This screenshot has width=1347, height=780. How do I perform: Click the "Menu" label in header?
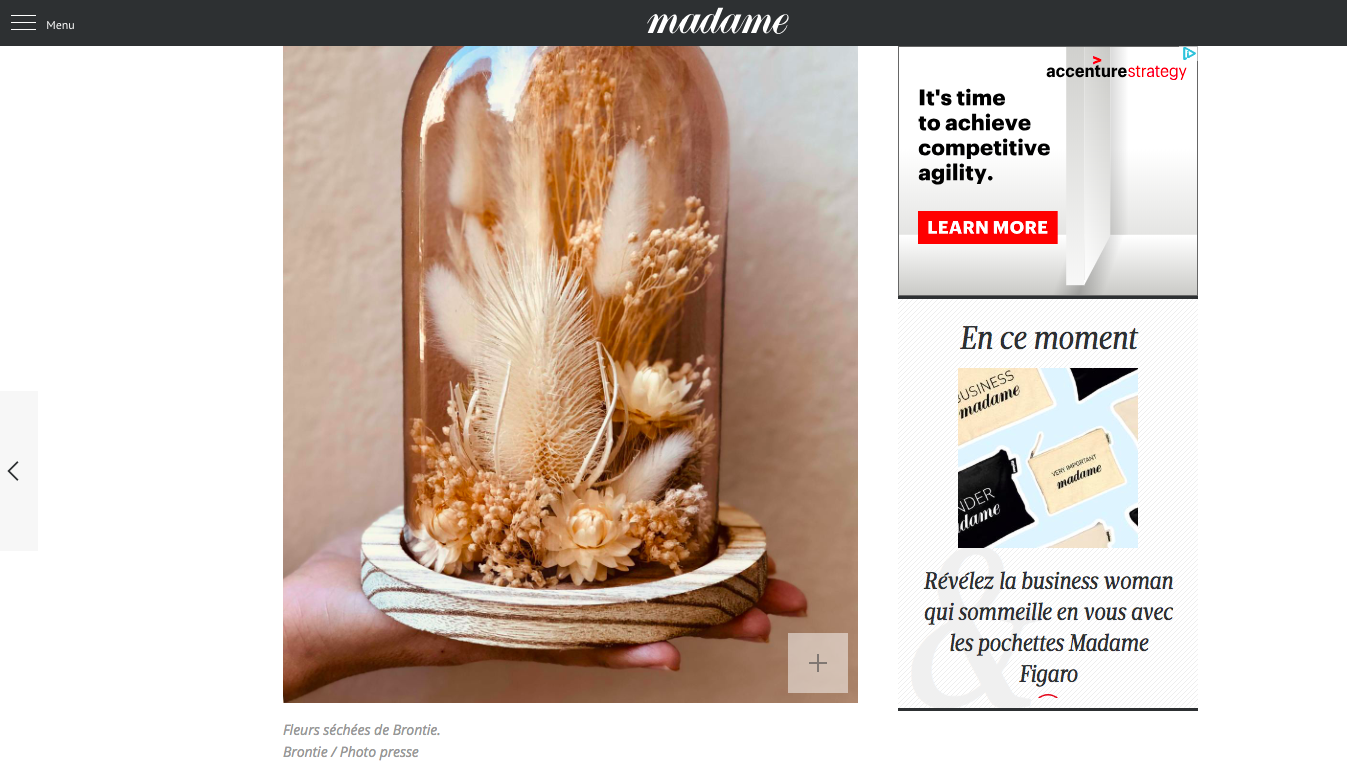click(x=60, y=25)
